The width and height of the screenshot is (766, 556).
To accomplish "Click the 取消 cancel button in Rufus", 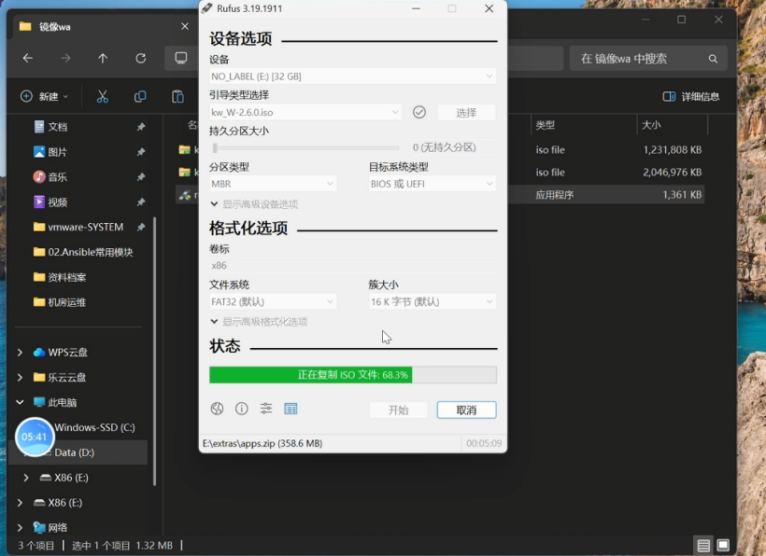I will (466, 410).
